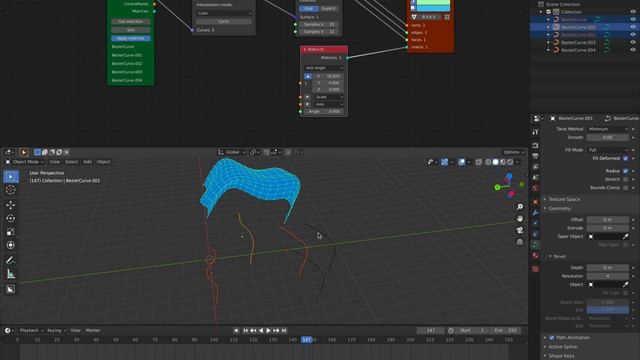Image resolution: width=640 pixels, height=360 pixels.
Task: Click the play animation button in timeline
Action: tap(268, 331)
